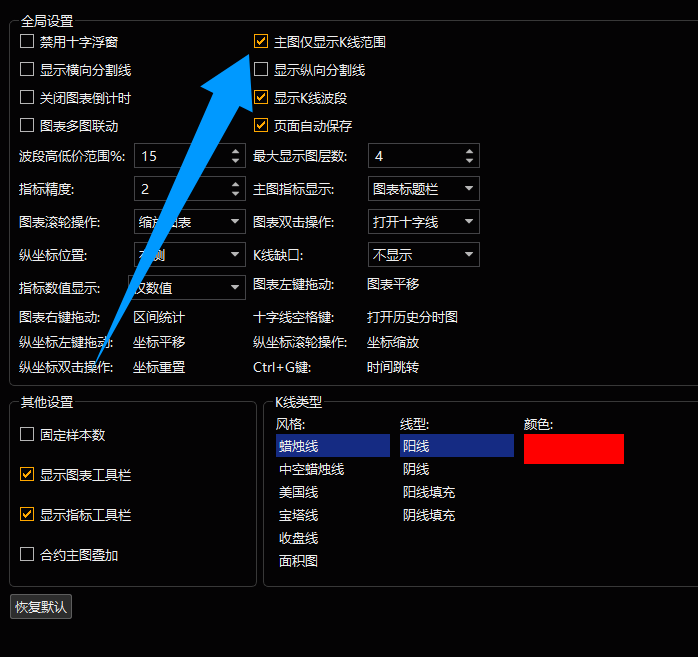Enable the 禁用十字浮窗 checkbox
The image size is (698, 657).
coord(27,42)
